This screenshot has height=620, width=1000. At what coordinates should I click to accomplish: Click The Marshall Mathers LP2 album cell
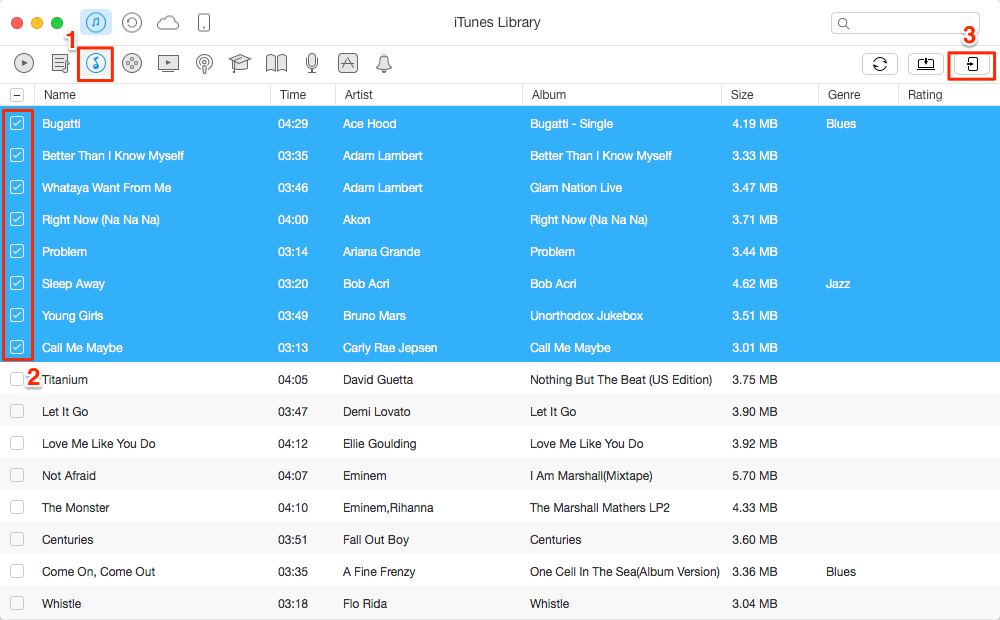600,508
